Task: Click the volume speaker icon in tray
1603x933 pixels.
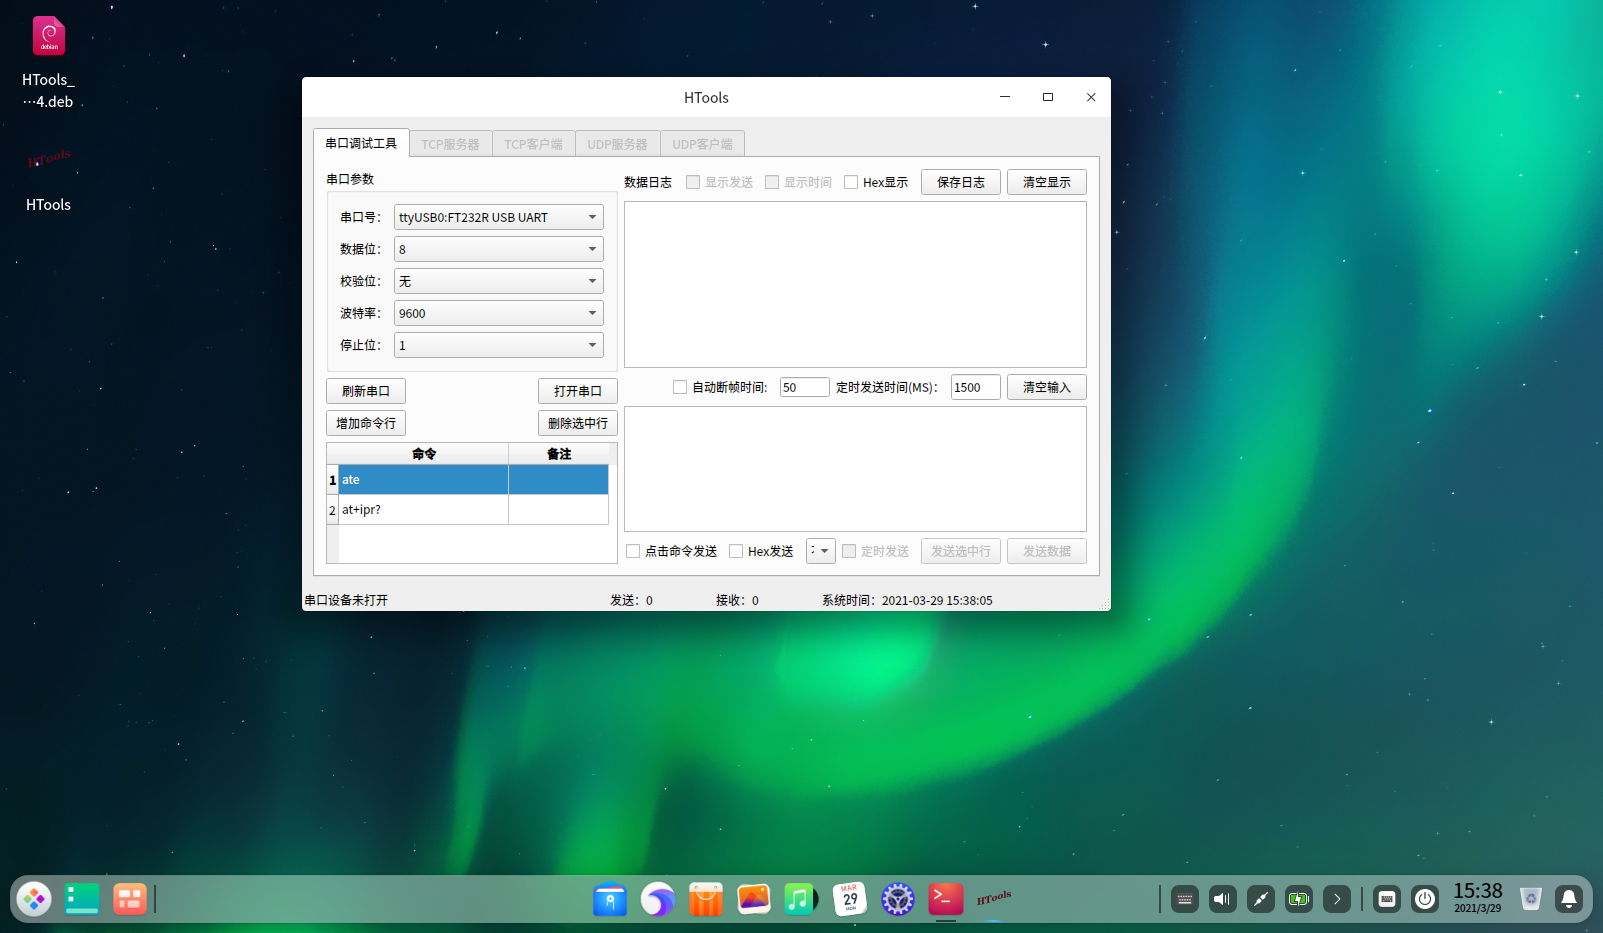Action: pos(1222,899)
